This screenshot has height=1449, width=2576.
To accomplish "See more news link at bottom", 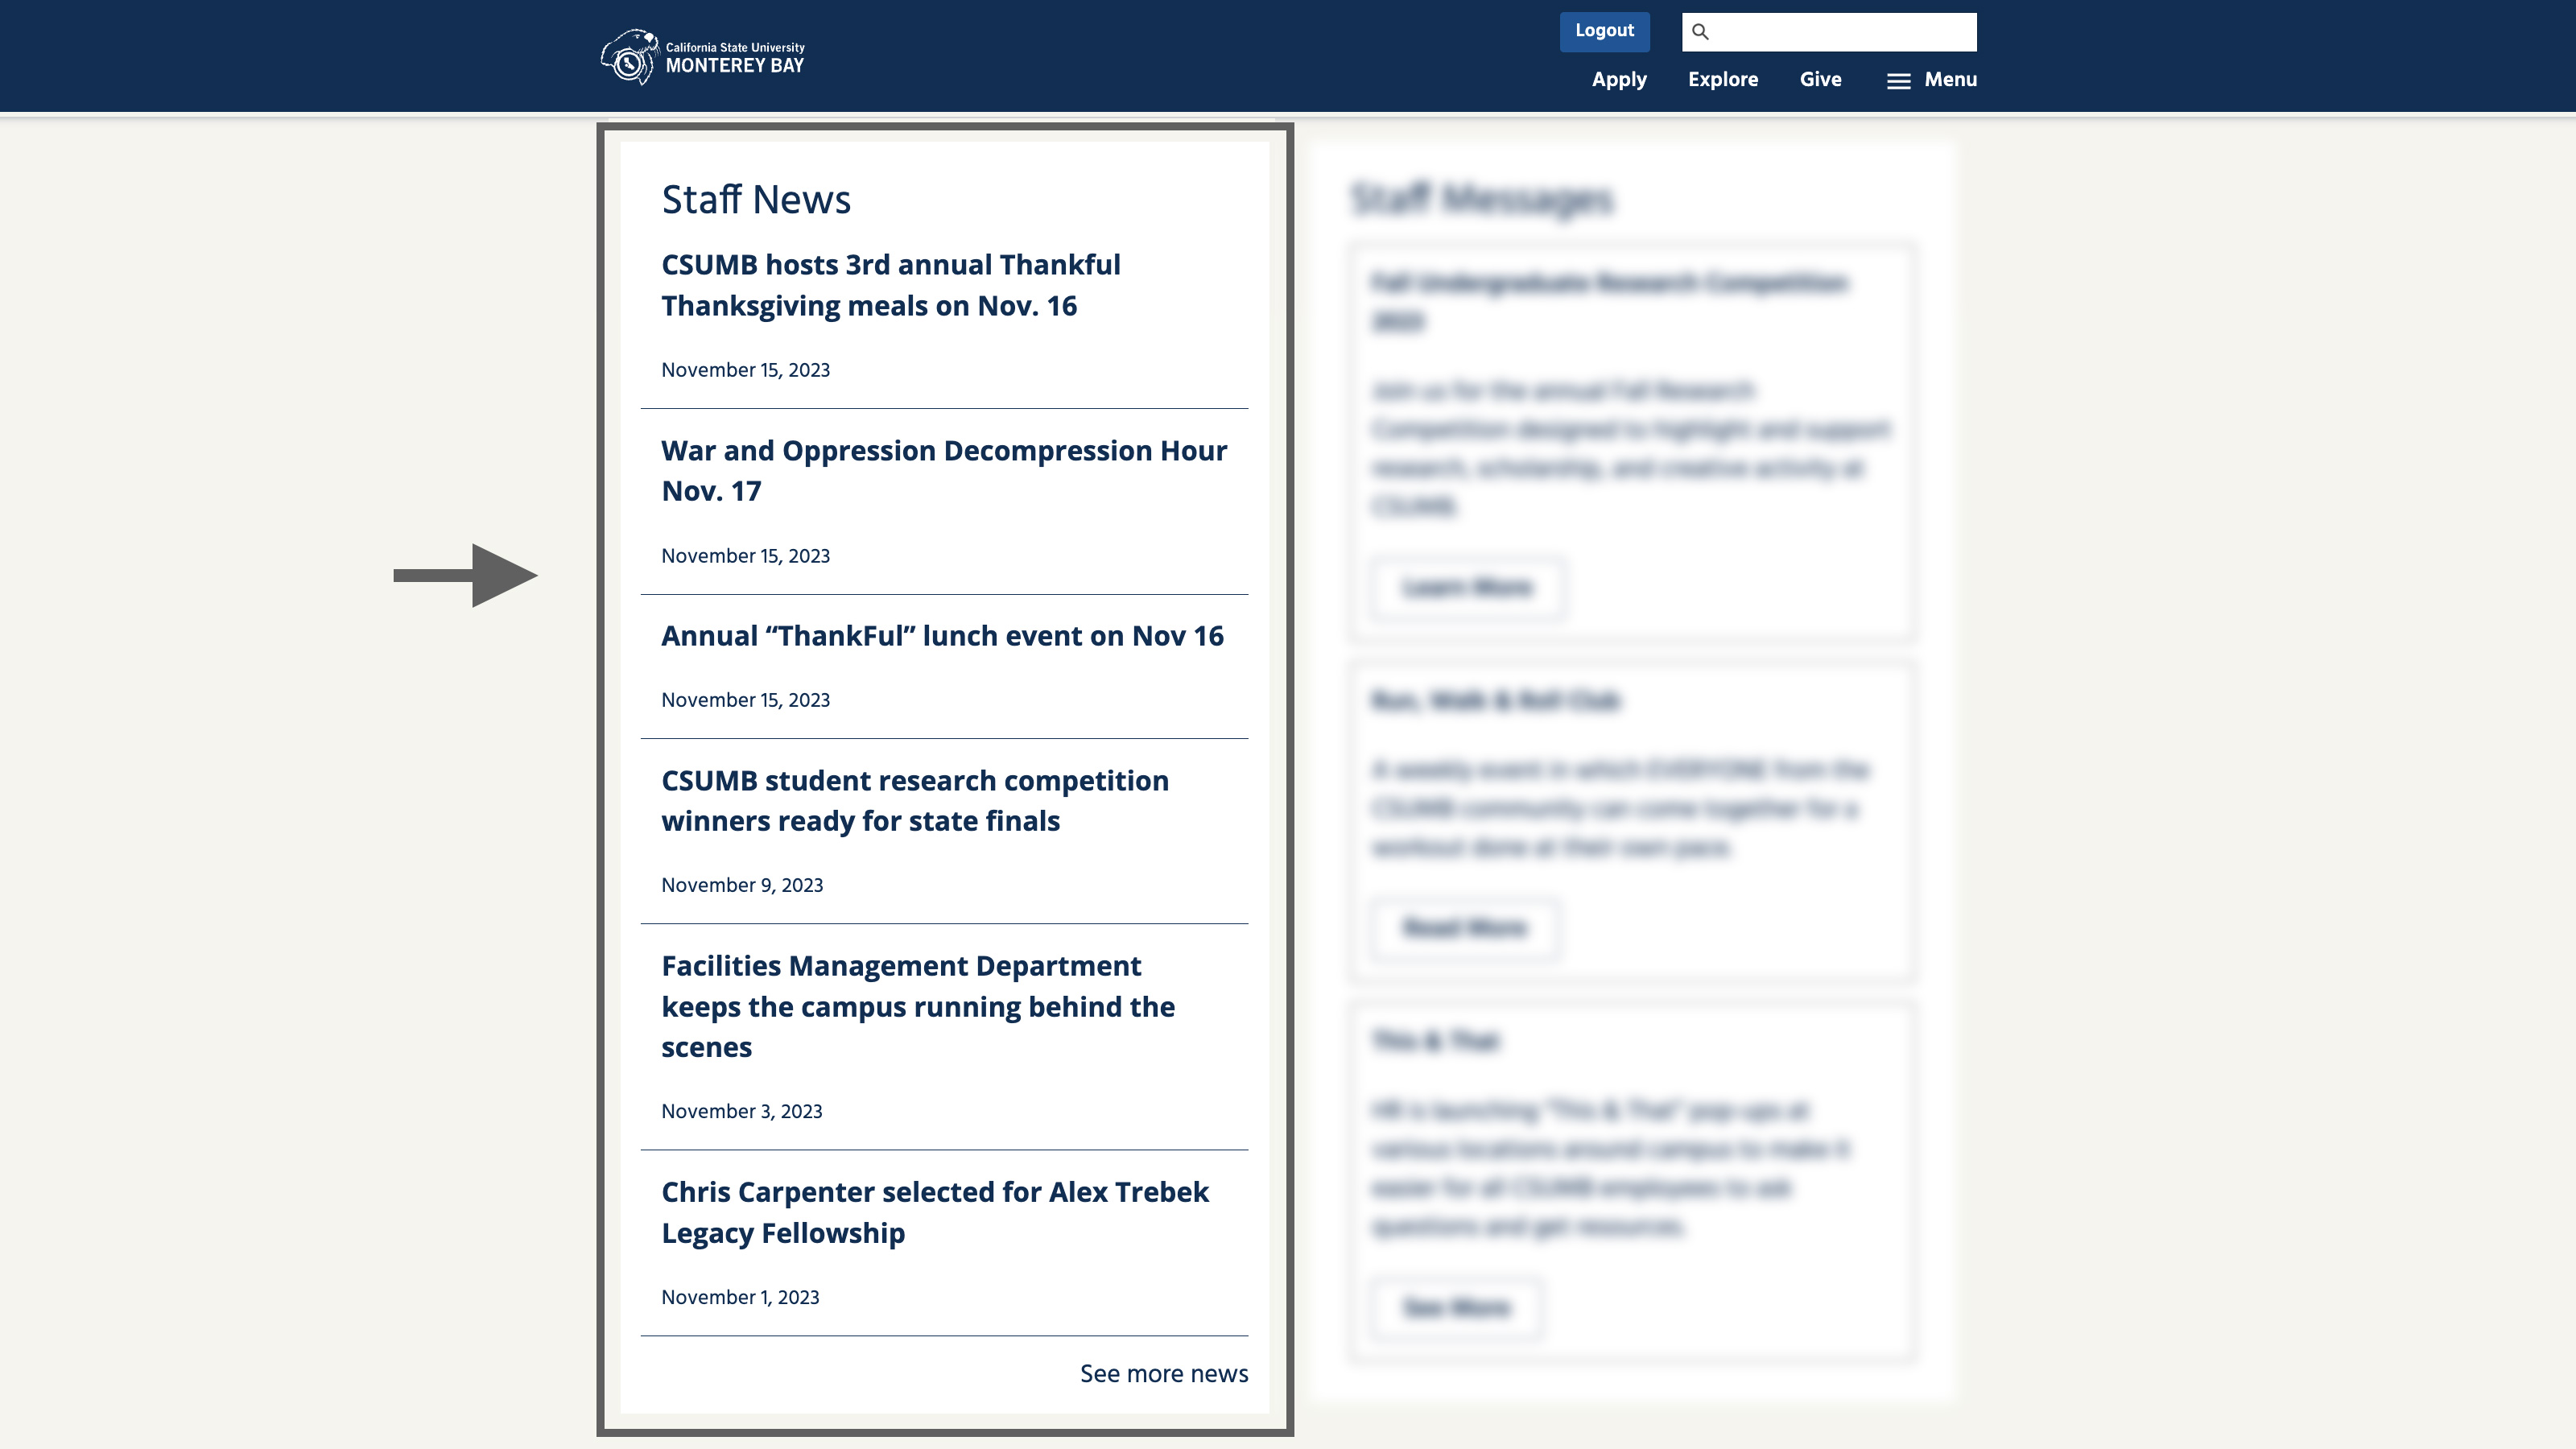I will [x=1162, y=1373].
